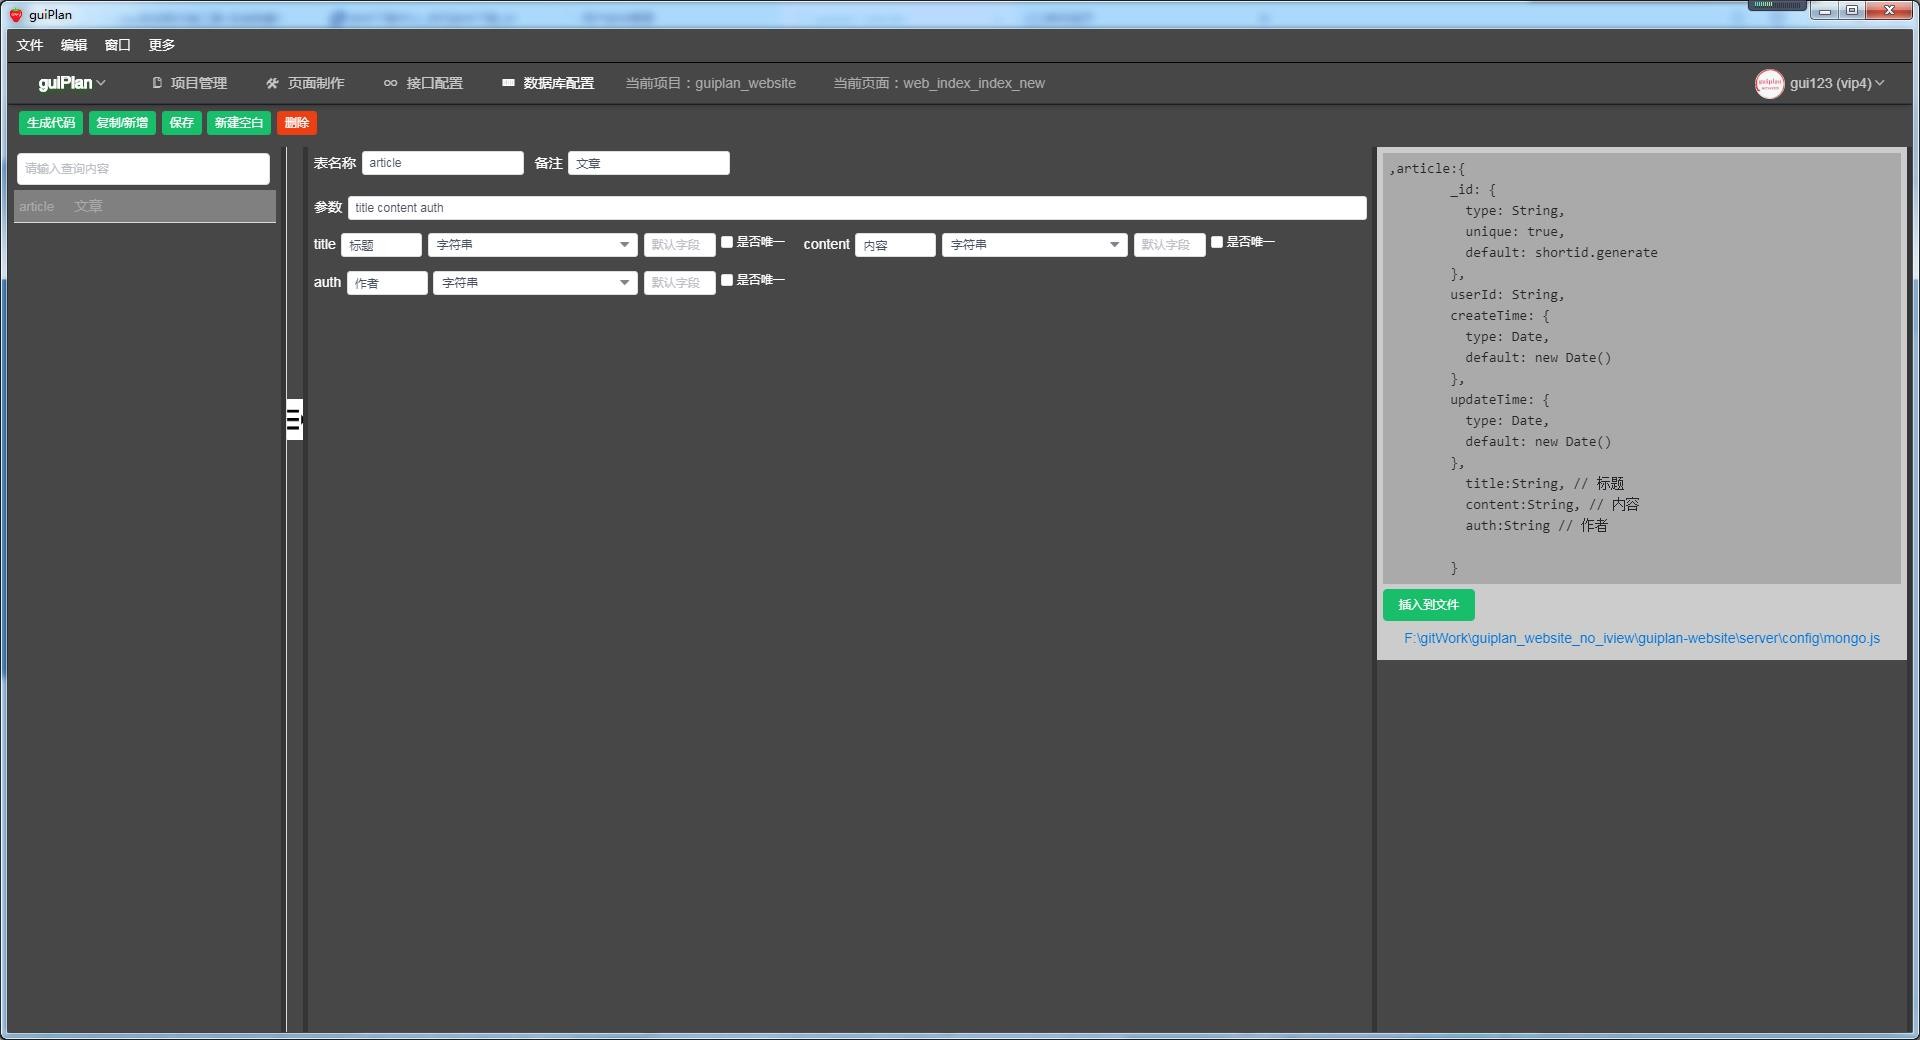This screenshot has height=1040, width=1920.
Task: Click the user avatar icon for gui123
Action: (x=1768, y=84)
